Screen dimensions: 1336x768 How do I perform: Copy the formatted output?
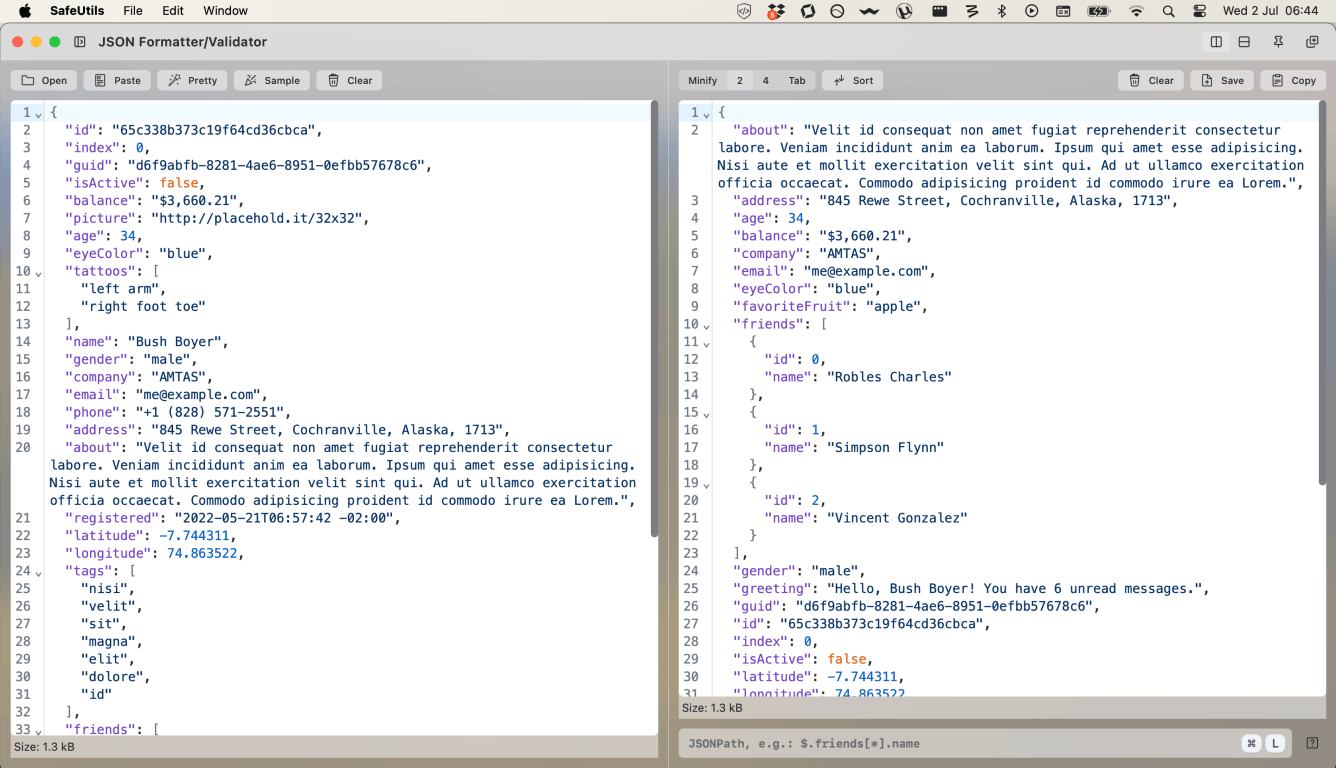coord(1293,81)
